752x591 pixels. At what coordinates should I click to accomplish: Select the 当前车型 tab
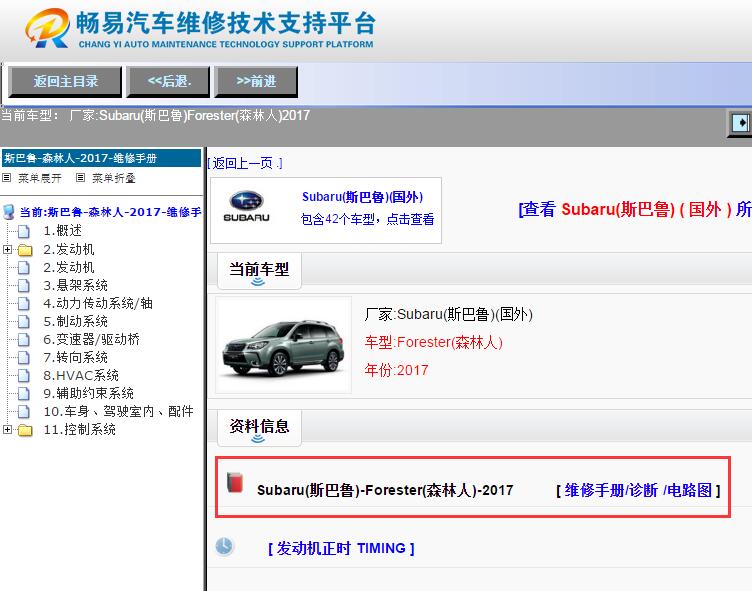259,271
